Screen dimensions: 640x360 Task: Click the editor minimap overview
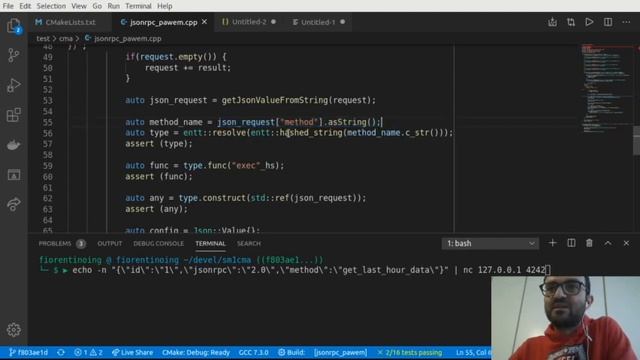(x=606, y=89)
